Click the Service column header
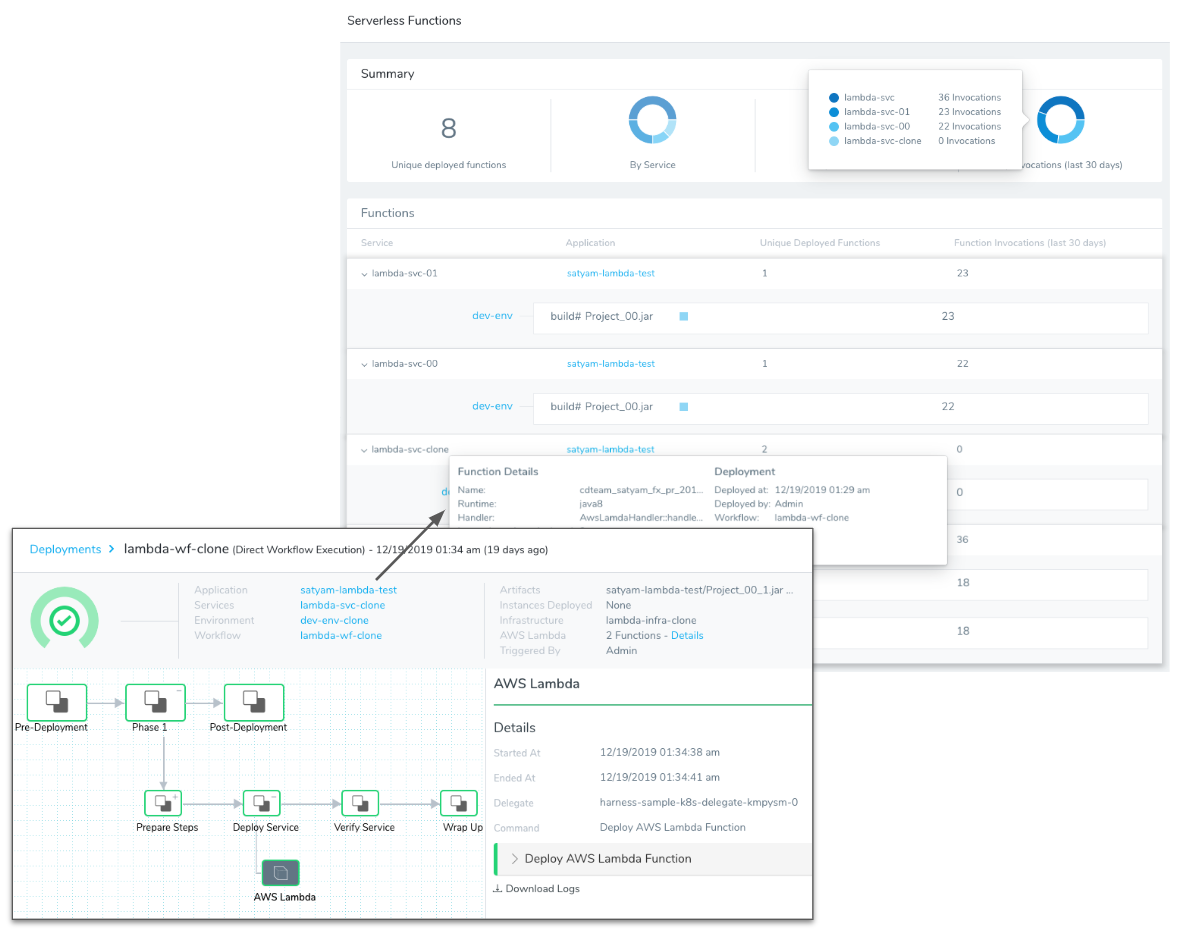This screenshot has width=1180, height=932. (376, 242)
